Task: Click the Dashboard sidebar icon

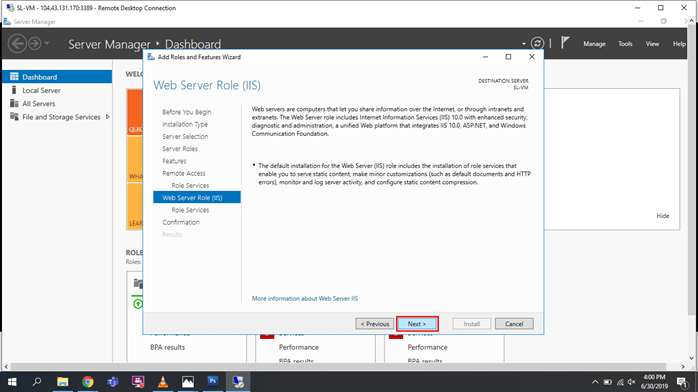Action: tap(14, 77)
